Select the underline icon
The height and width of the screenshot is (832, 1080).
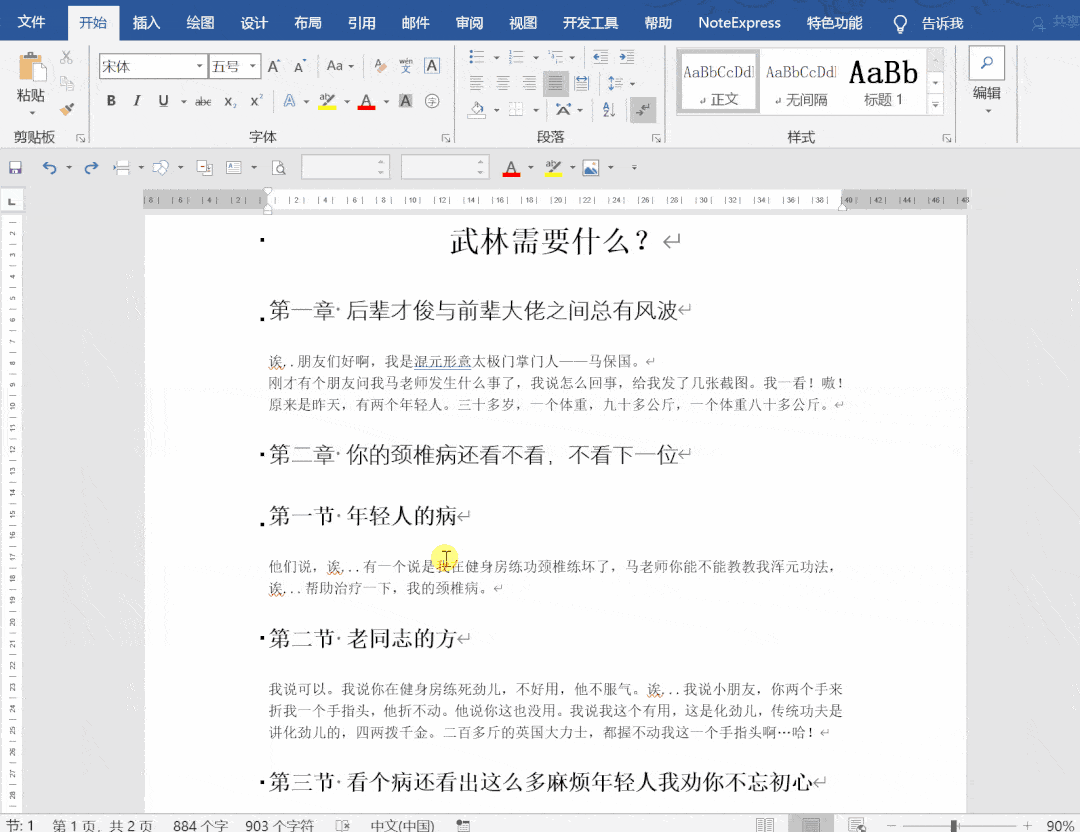click(163, 100)
